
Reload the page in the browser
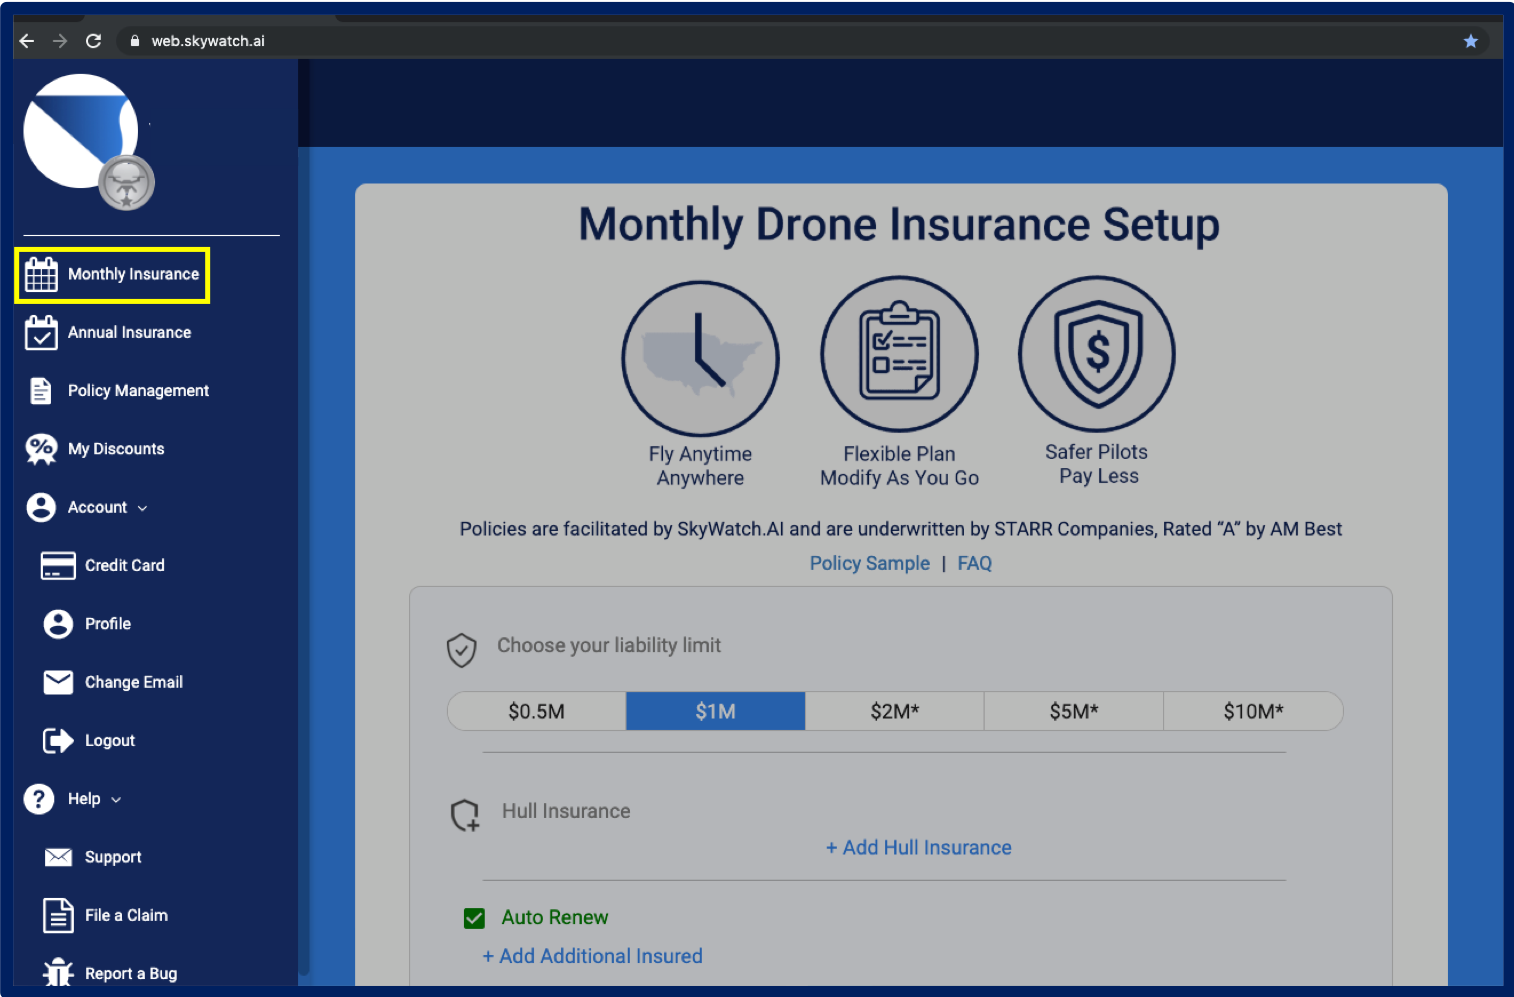(93, 41)
